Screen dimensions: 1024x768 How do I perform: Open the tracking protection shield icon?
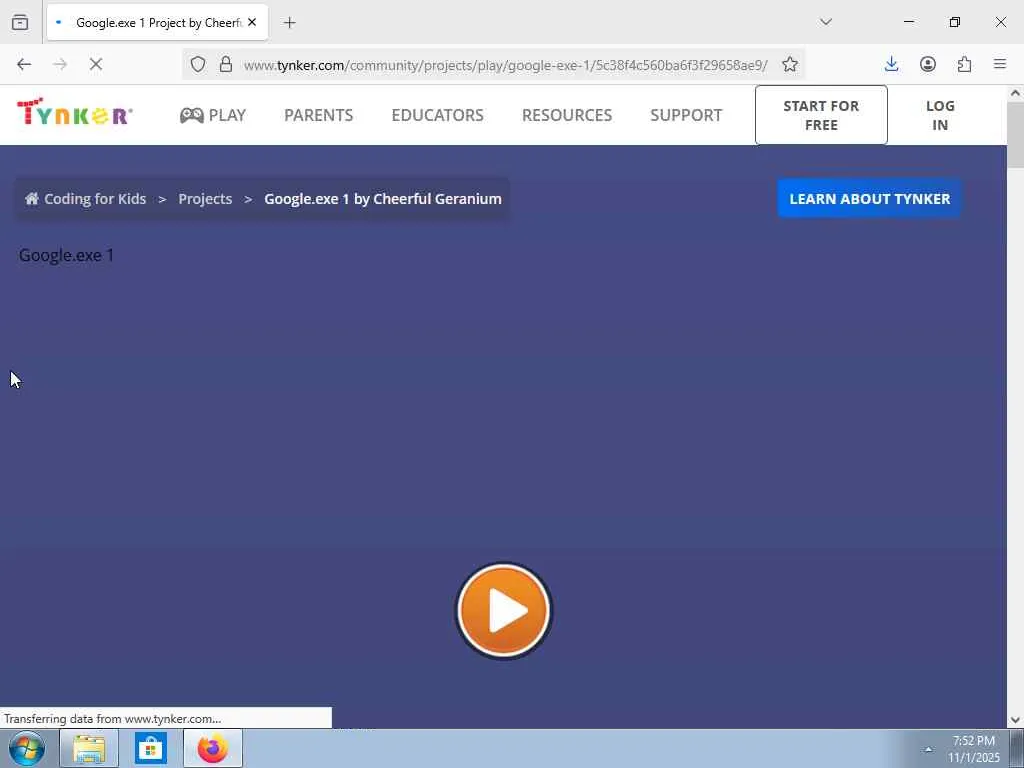[x=198, y=64]
